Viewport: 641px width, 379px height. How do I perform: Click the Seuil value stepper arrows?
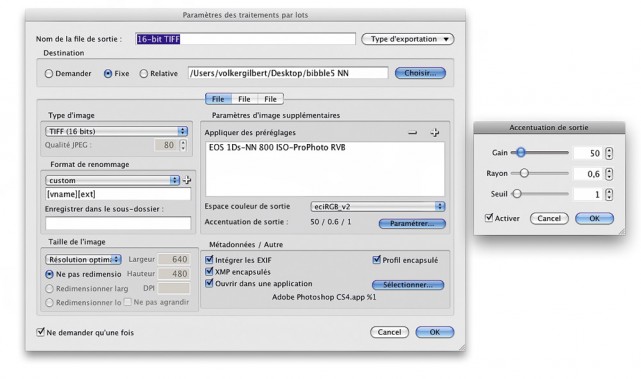tap(609, 194)
